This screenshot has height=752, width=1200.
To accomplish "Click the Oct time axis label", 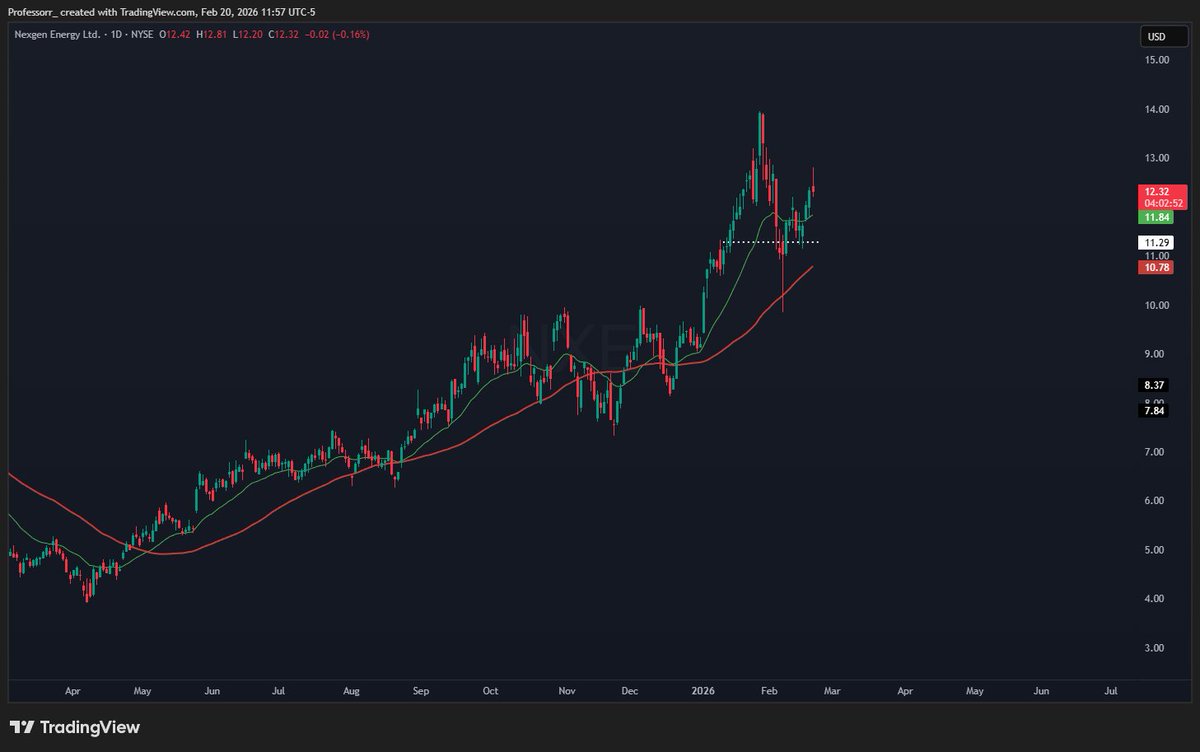I will point(490,691).
